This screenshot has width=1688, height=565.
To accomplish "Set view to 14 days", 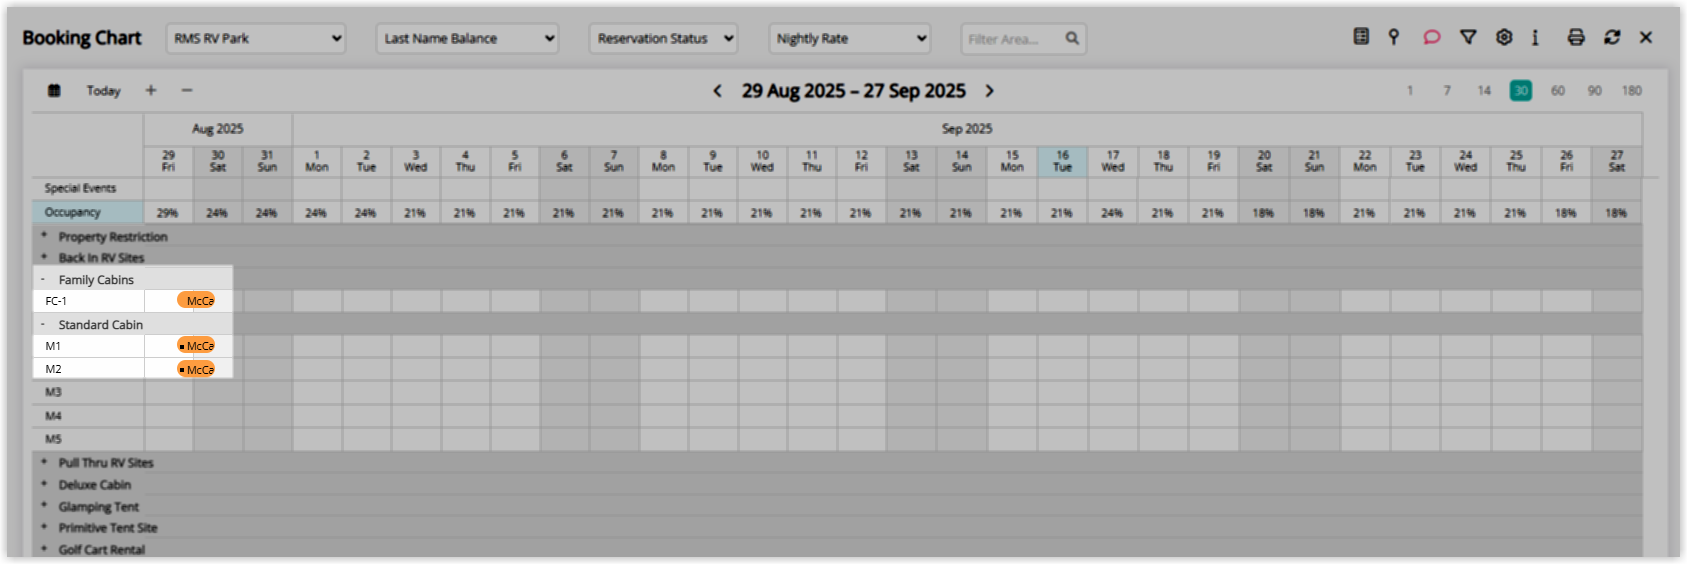I will tap(1484, 90).
